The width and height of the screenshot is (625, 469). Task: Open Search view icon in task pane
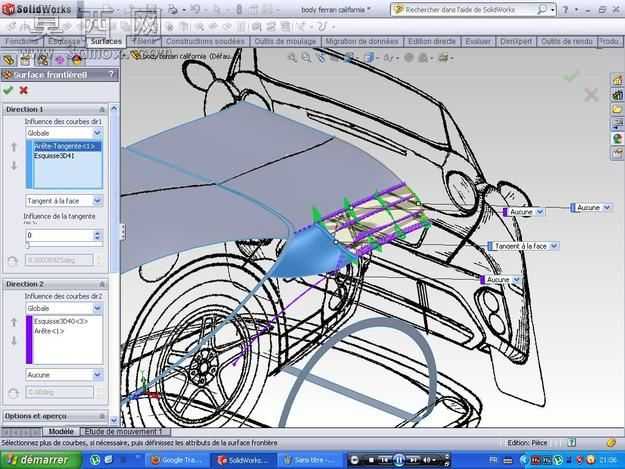point(617,124)
